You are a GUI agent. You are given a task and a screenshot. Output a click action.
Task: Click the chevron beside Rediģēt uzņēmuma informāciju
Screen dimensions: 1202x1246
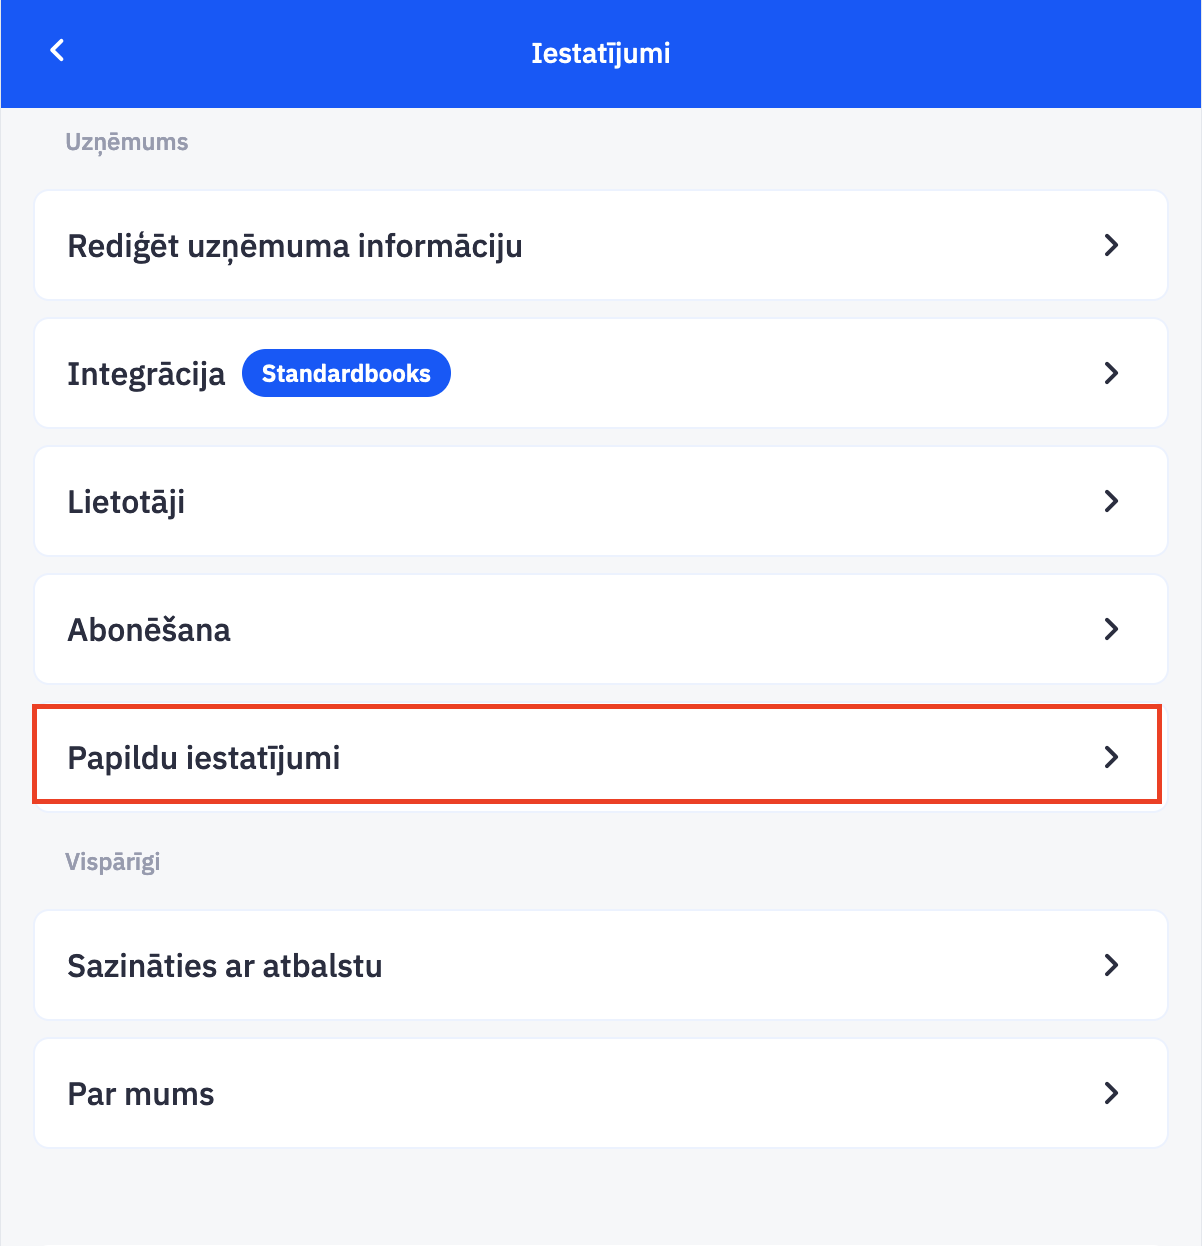1111,245
